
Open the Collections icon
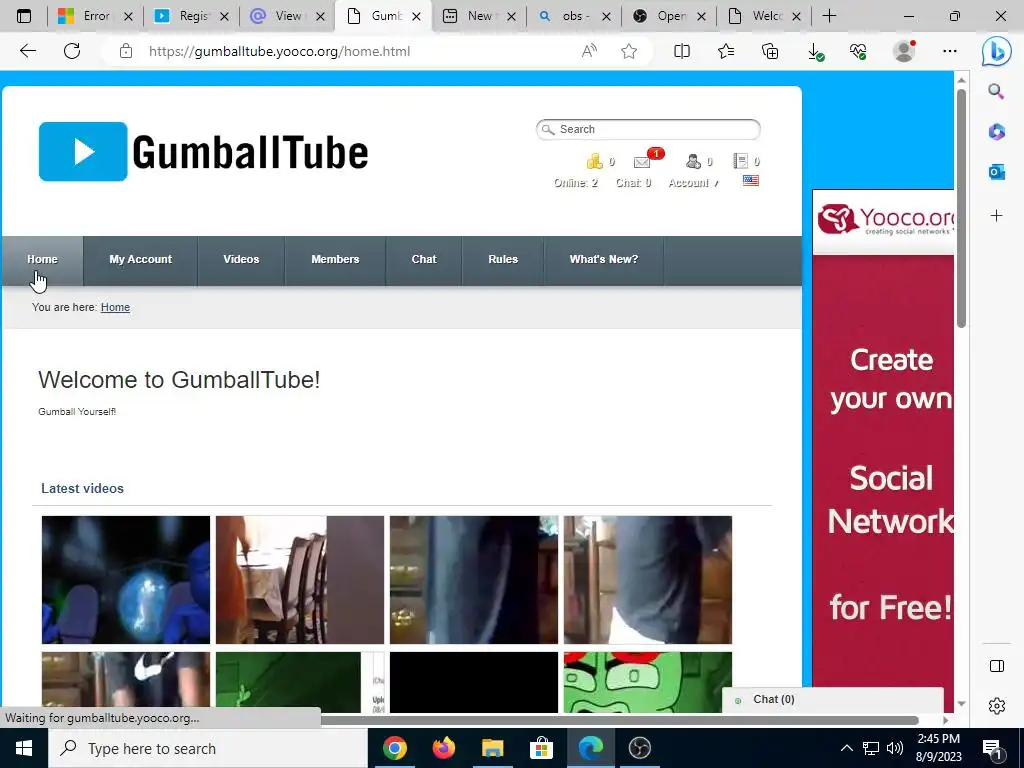(x=770, y=51)
